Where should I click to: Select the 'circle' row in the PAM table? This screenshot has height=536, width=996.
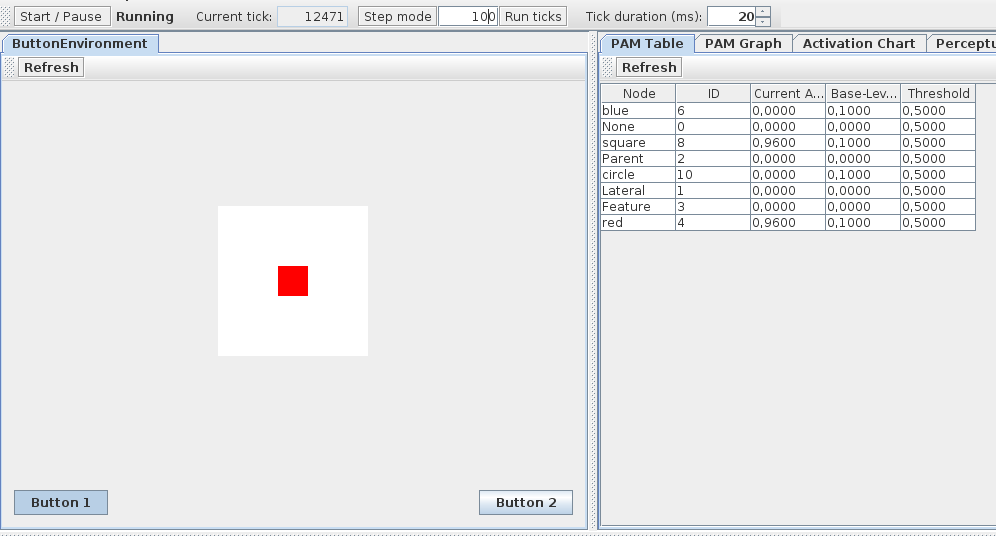click(x=637, y=174)
